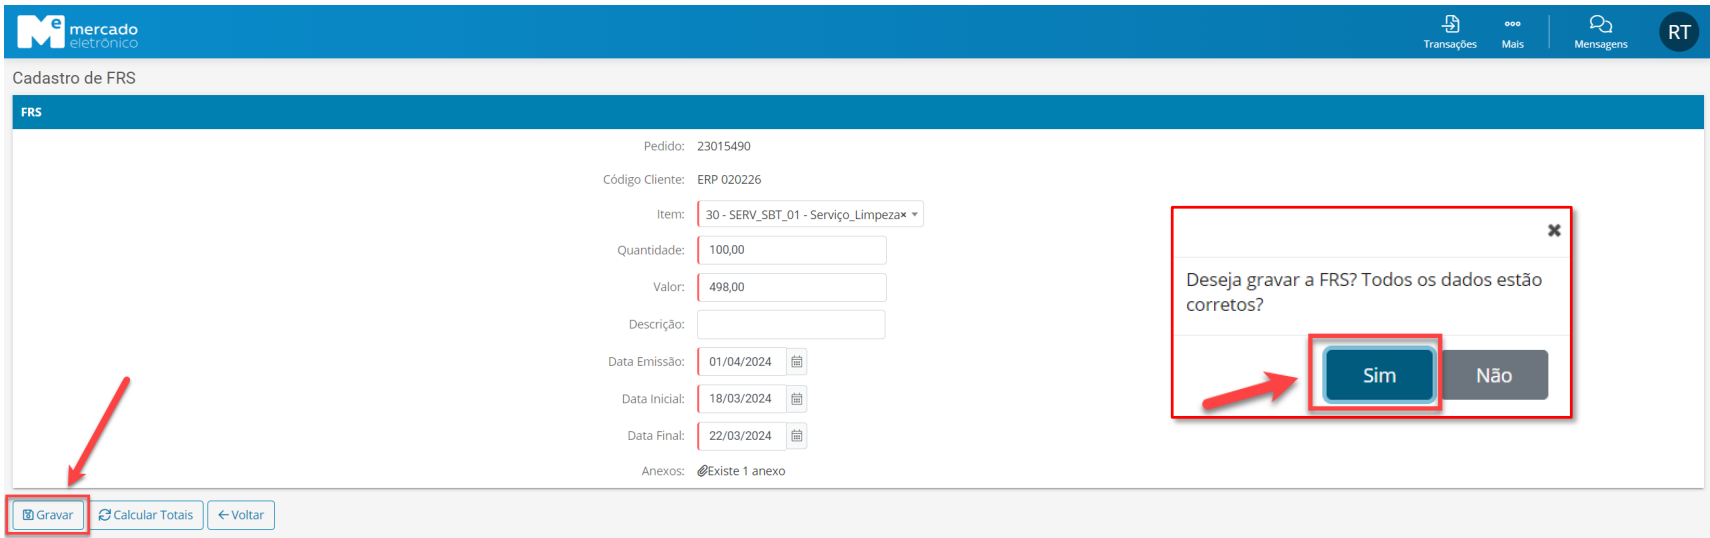
Task: Close the confirmation dialog with the X
Action: coord(1554,230)
